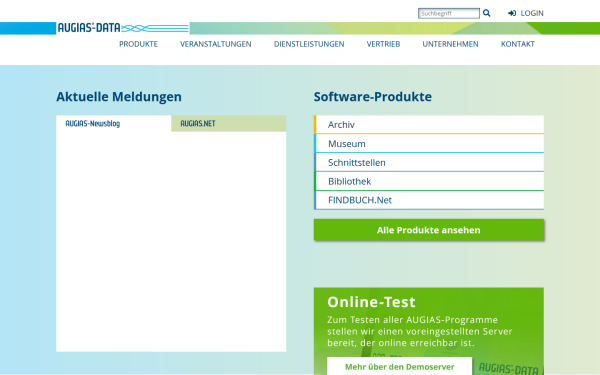The height and width of the screenshot is (375, 600).
Task: Click the magnifier search icon
Action: (x=486, y=13)
